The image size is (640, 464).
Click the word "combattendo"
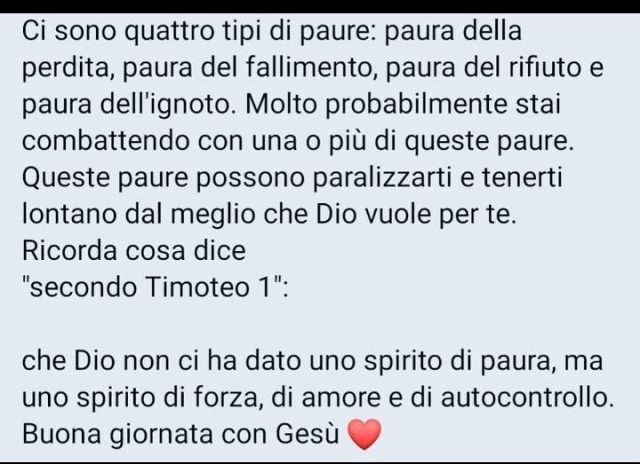(x=106, y=141)
